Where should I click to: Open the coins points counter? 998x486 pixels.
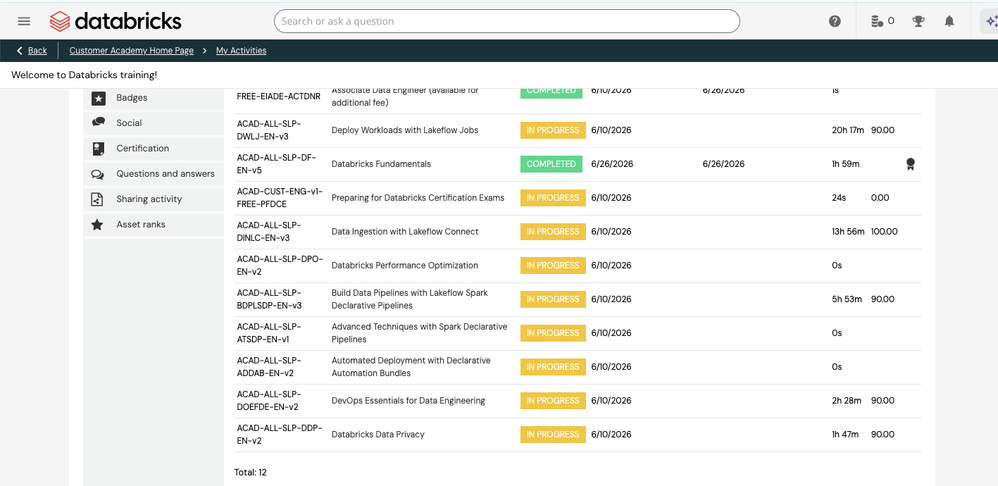coord(882,21)
